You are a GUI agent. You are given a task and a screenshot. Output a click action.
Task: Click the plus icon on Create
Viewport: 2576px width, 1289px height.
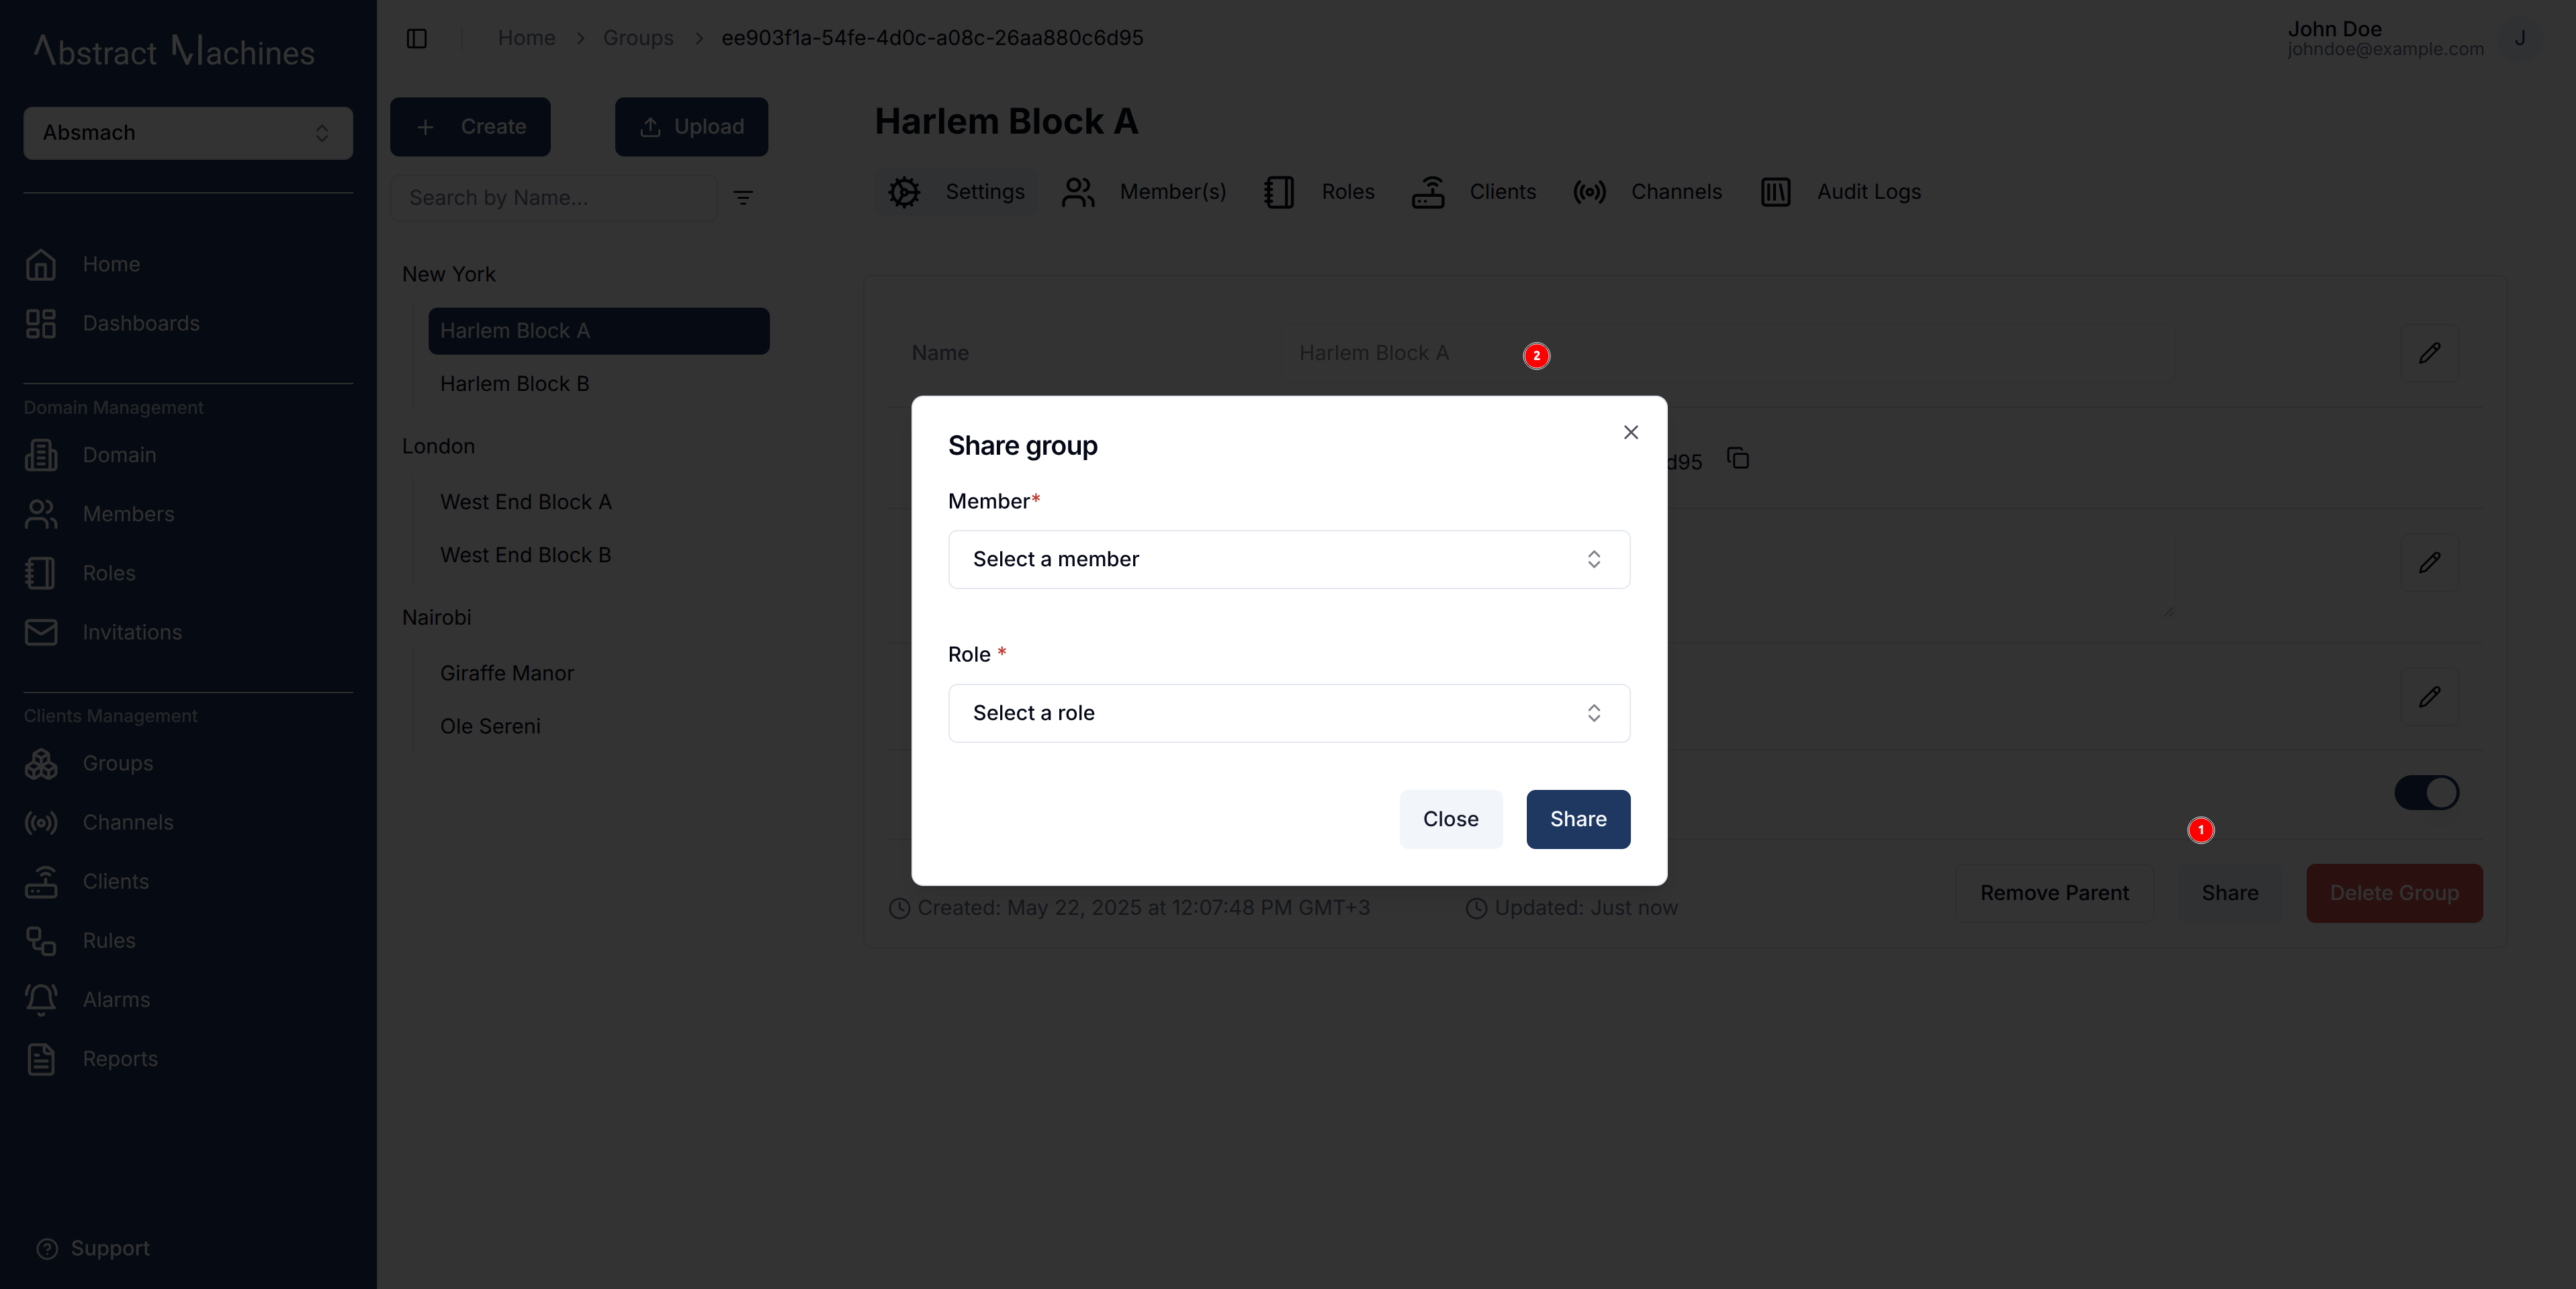[x=425, y=127]
